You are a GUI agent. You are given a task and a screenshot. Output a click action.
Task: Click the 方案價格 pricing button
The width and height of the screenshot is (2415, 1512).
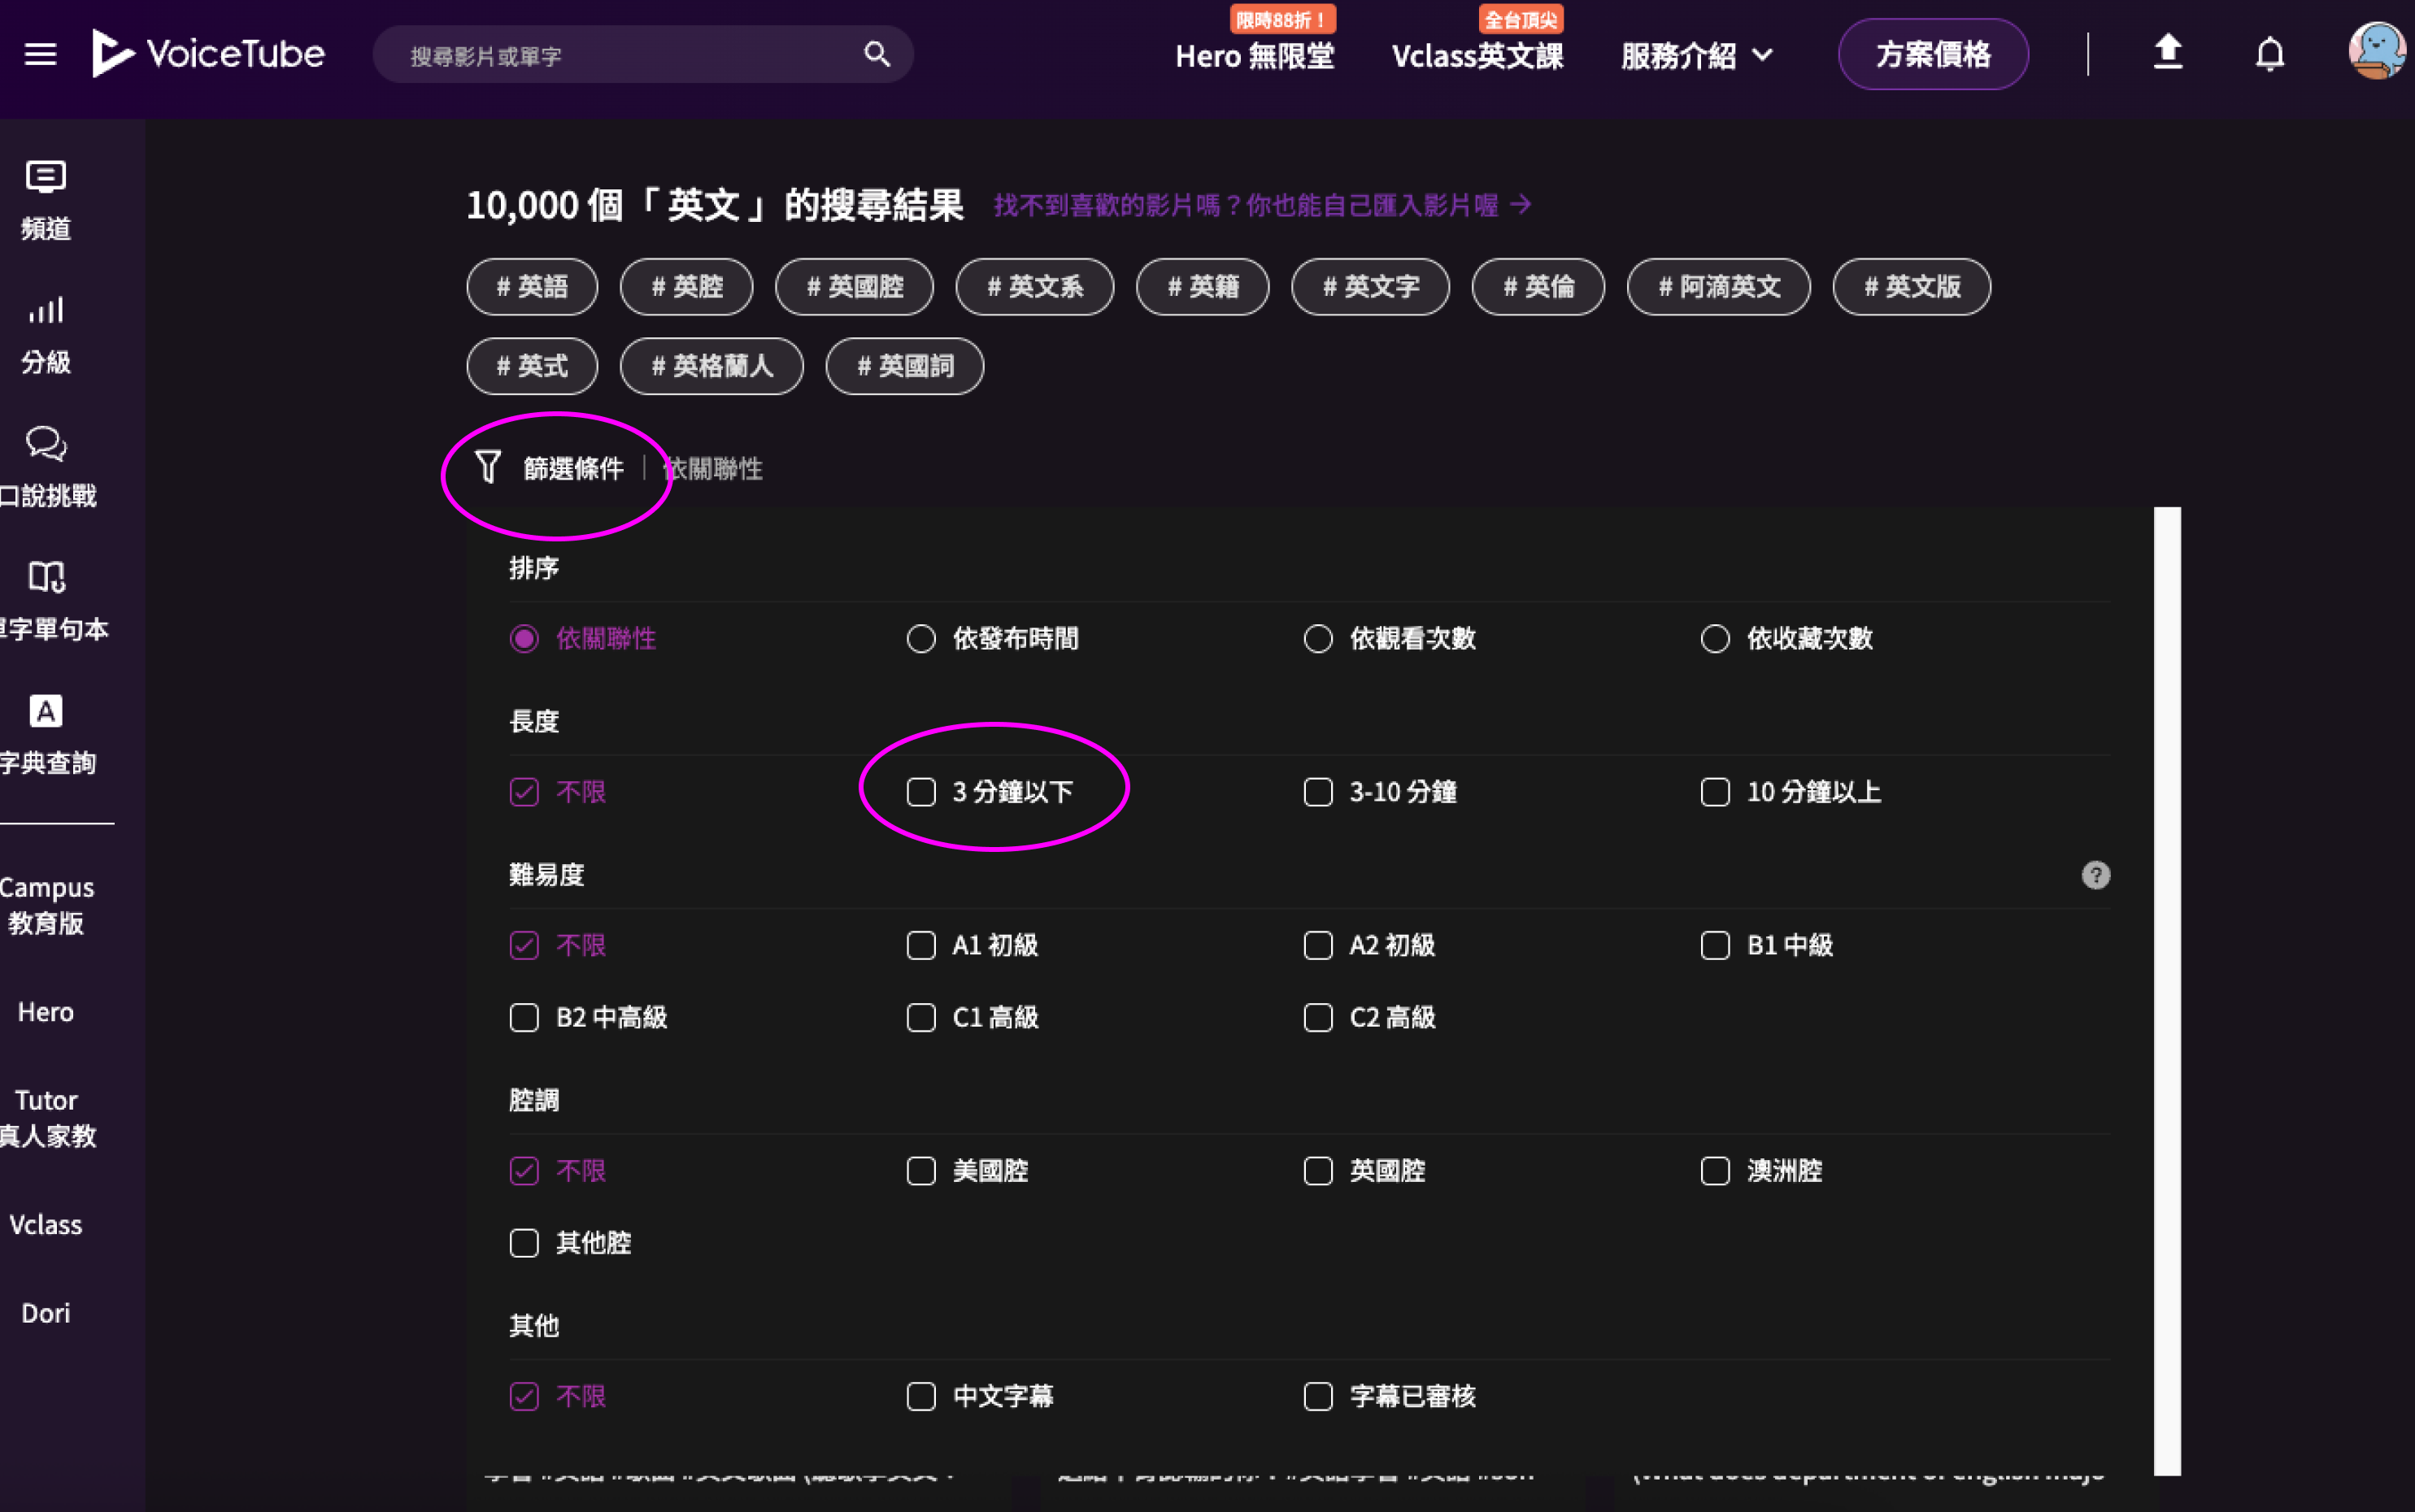pos(1932,54)
